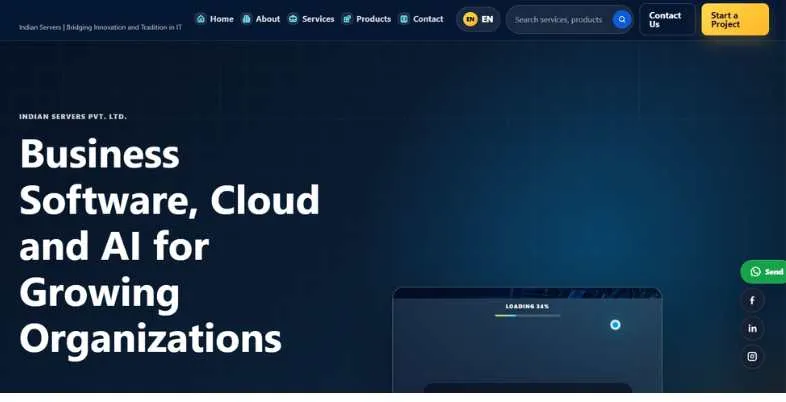Open the LinkedIn social icon
786x402 pixels.
coord(752,329)
